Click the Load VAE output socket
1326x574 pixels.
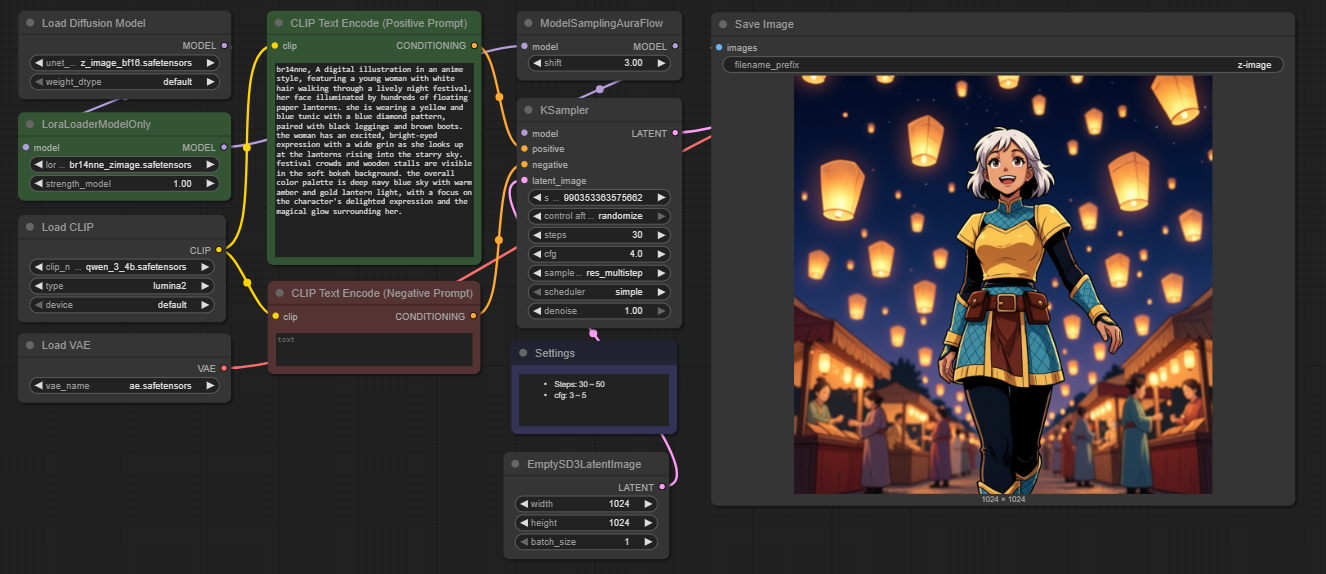pos(223,368)
